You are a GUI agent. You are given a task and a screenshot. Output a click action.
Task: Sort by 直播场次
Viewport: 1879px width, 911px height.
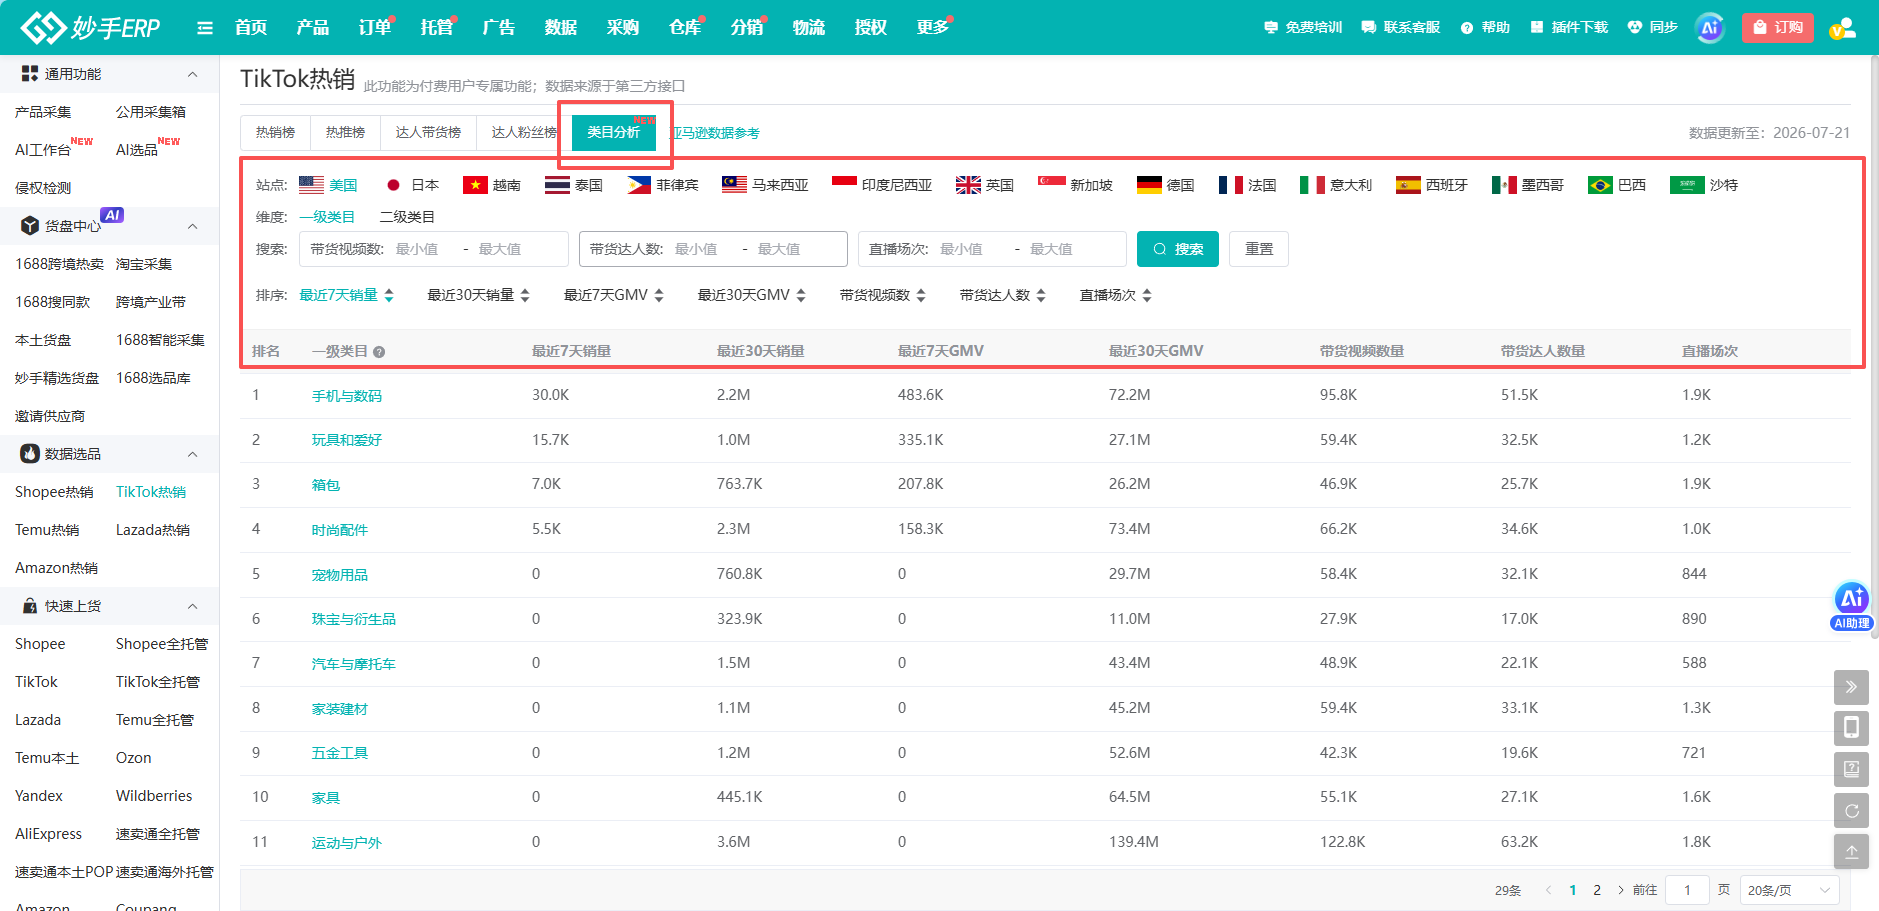[x=1116, y=295]
